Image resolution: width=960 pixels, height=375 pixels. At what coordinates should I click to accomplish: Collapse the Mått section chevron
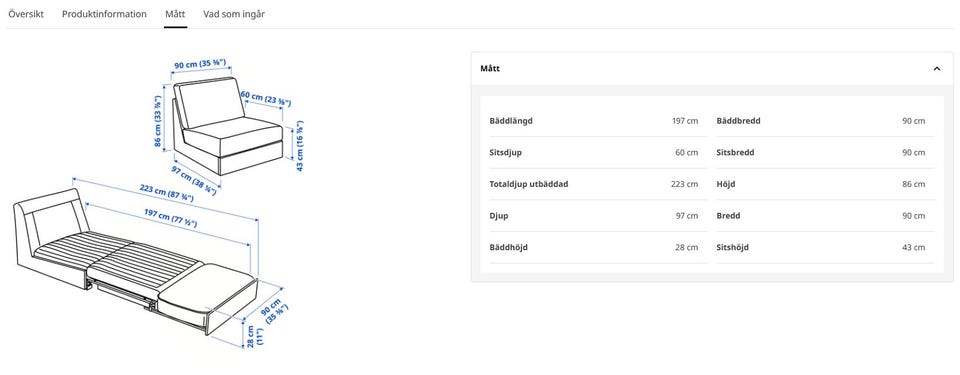coord(936,69)
